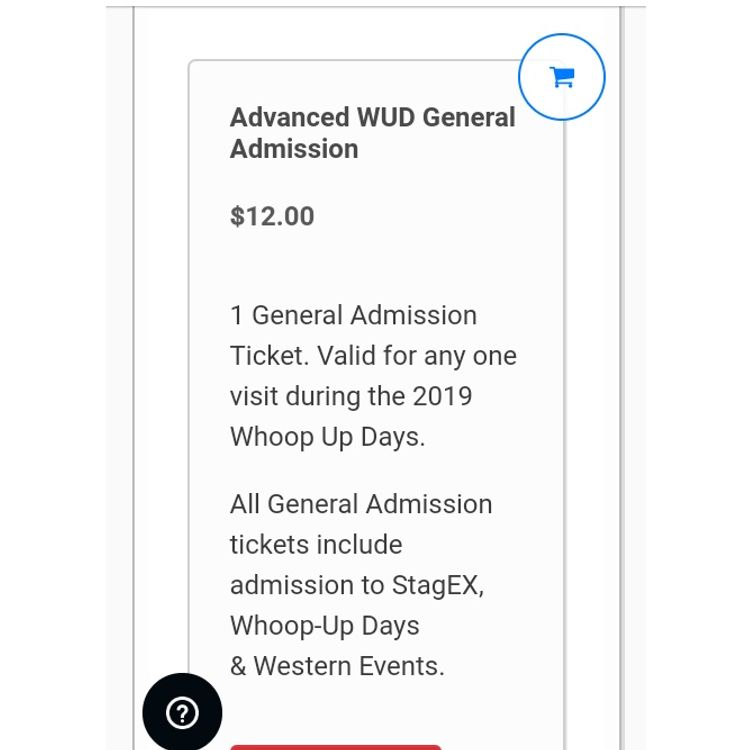Click the "& Western Events." line
Screen dimensions: 750x750
[x=337, y=666]
